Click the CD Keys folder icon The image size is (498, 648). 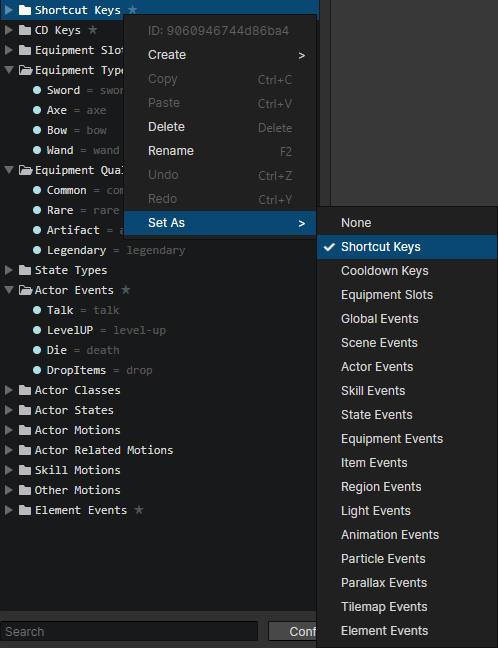pos(25,30)
